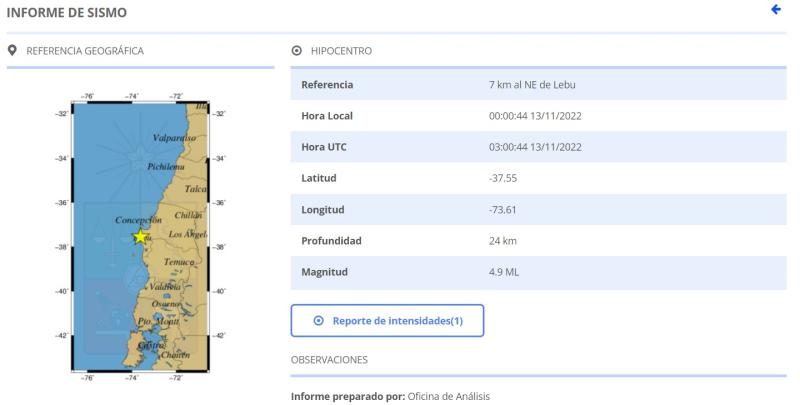
Task: Click Concepción label on the map
Action: pos(138,220)
